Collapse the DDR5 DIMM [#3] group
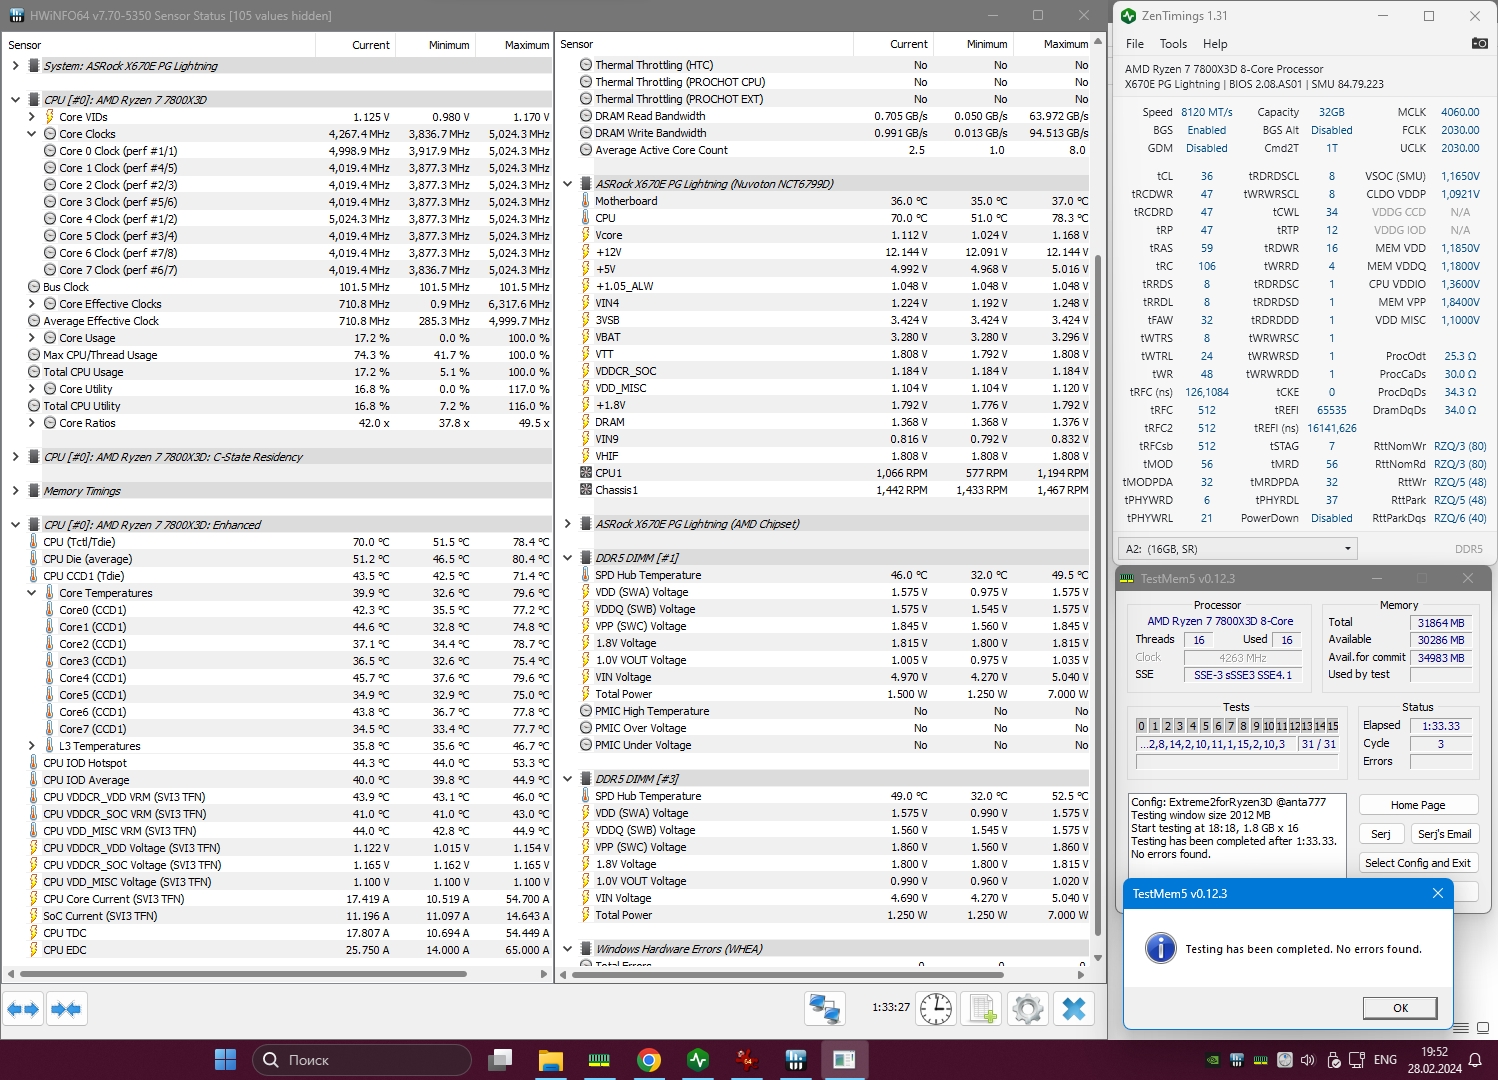 [x=568, y=779]
